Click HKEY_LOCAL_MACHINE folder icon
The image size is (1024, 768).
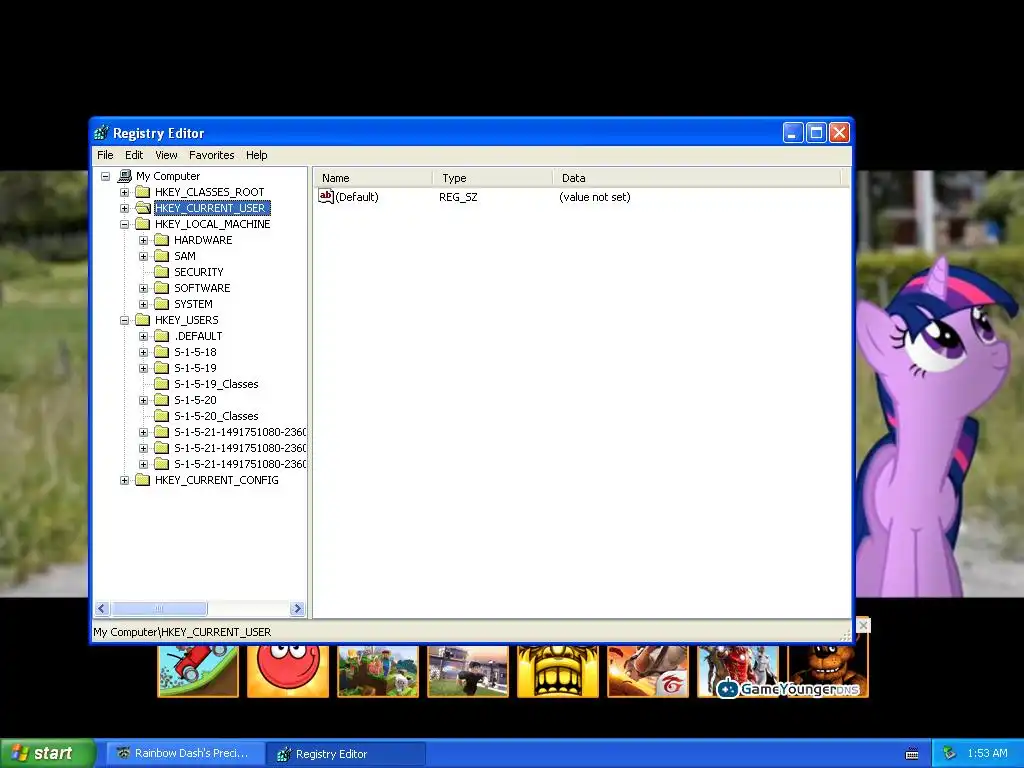coord(142,224)
